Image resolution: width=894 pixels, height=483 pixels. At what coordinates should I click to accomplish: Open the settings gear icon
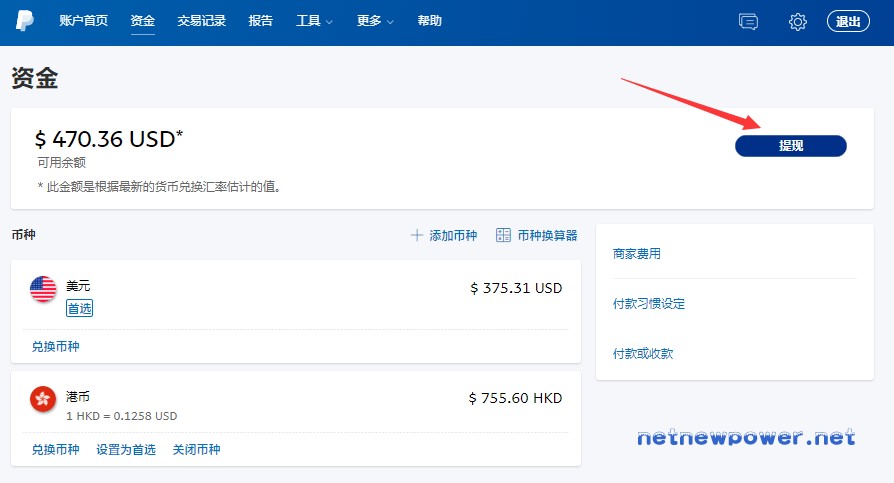[x=798, y=22]
